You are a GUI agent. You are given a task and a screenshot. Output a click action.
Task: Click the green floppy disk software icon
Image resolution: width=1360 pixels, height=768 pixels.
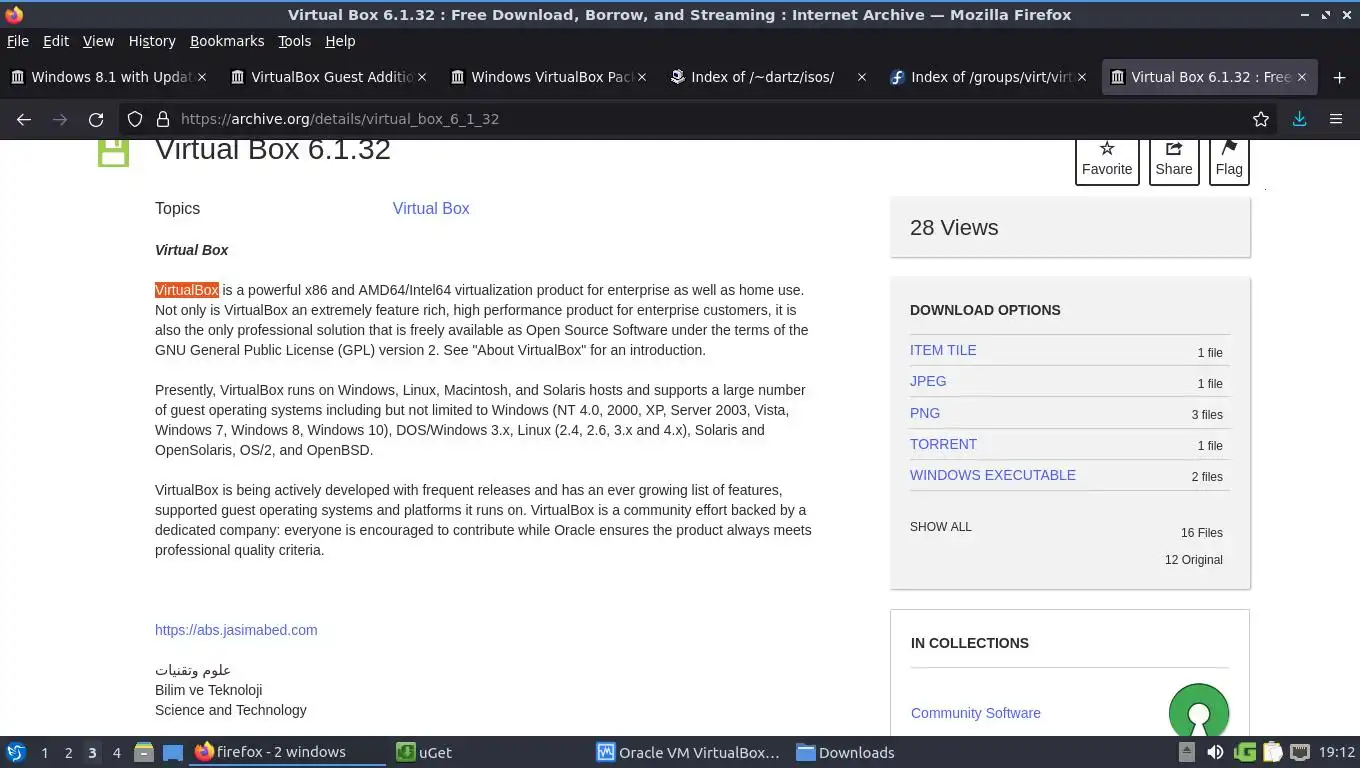click(113, 152)
